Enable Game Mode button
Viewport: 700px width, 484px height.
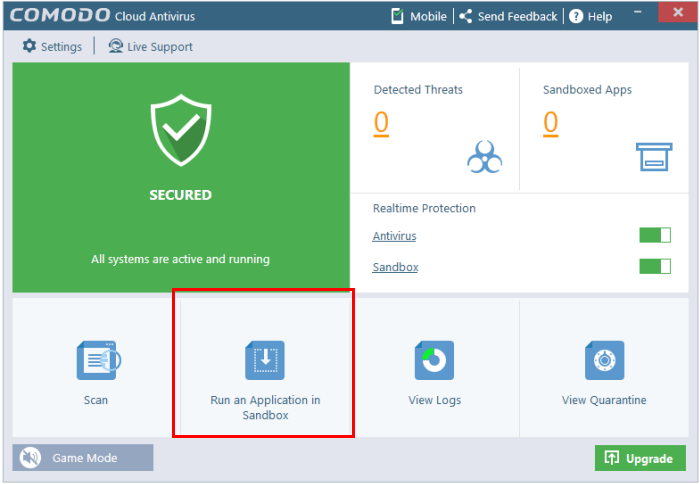[x=83, y=457]
